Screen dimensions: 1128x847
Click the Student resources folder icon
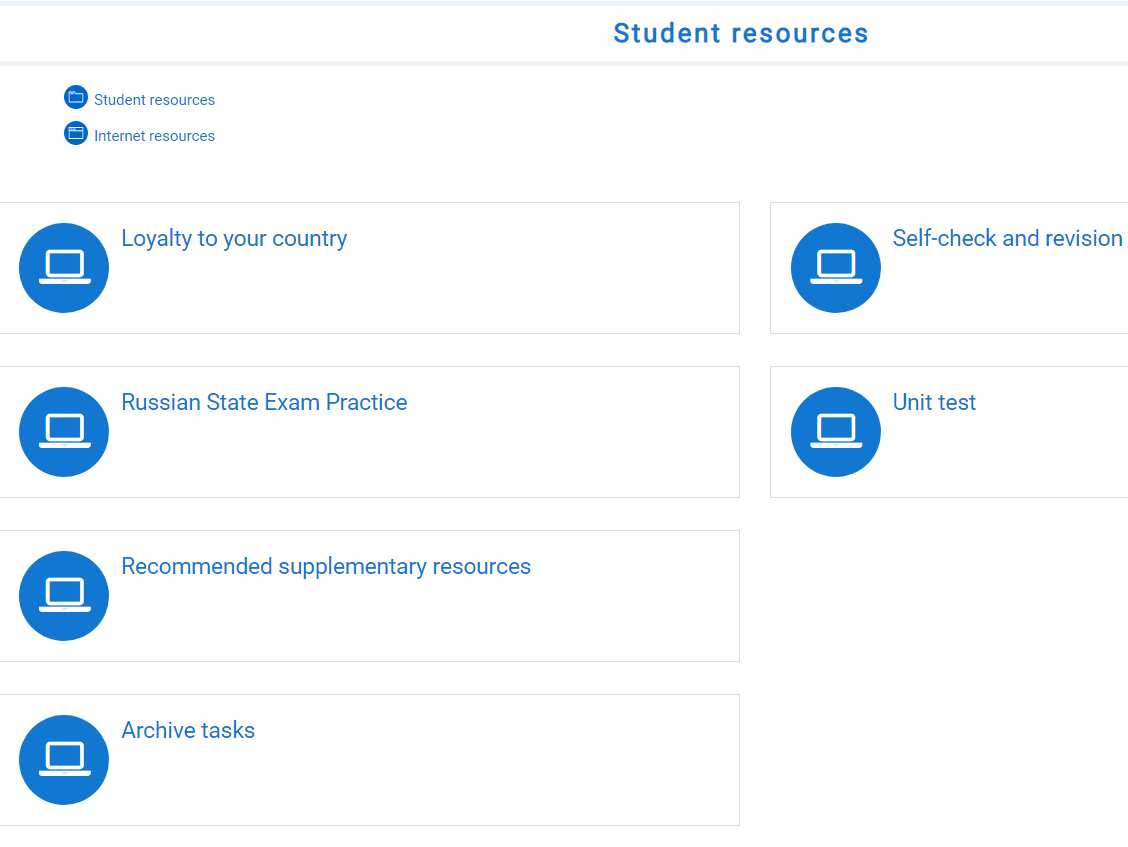(75, 96)
